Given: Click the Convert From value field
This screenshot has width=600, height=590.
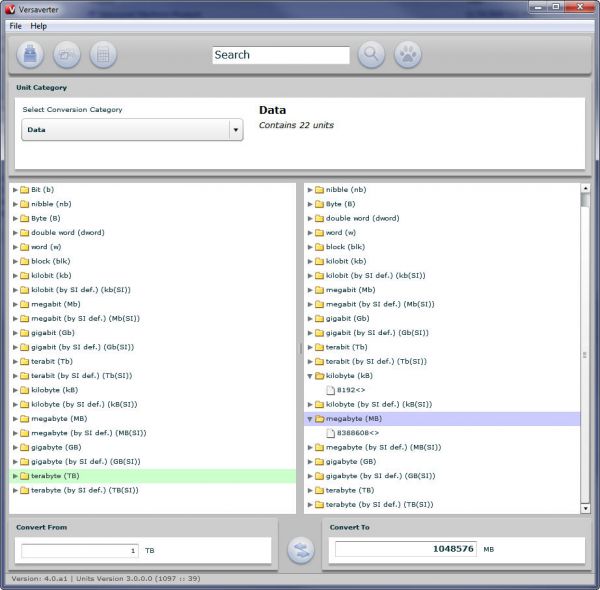Looking at the screenshot, I should pos(80,551).
